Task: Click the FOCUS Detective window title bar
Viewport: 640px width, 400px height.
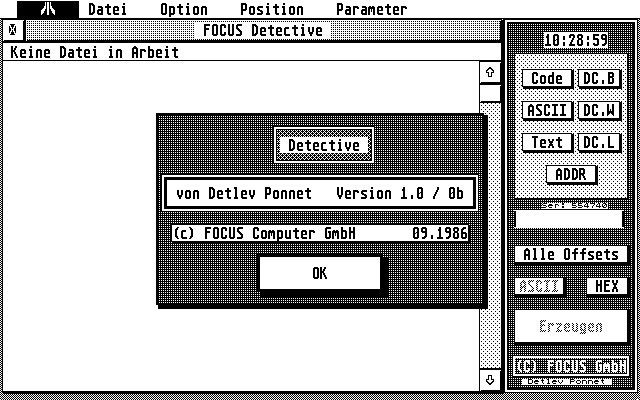Action: [x=263, y=30]
